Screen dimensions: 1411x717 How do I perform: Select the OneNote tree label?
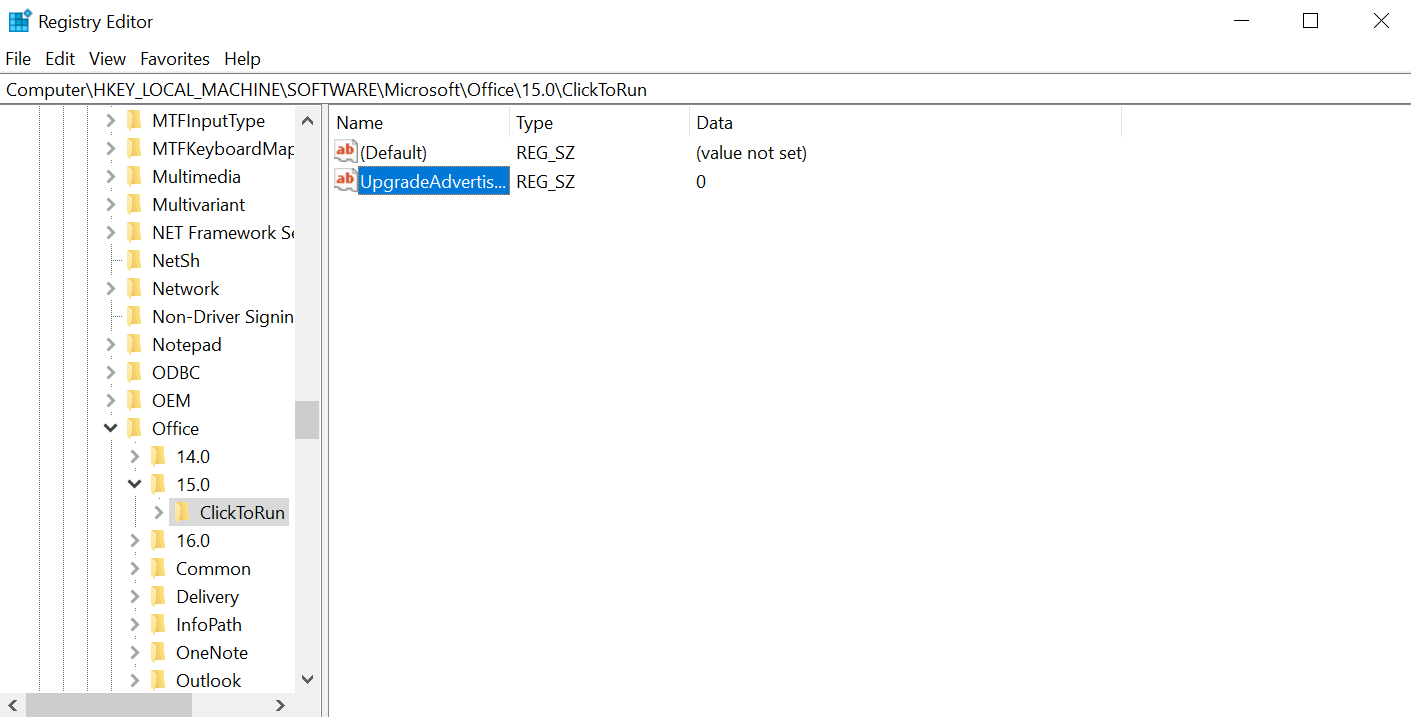(212, 653)
